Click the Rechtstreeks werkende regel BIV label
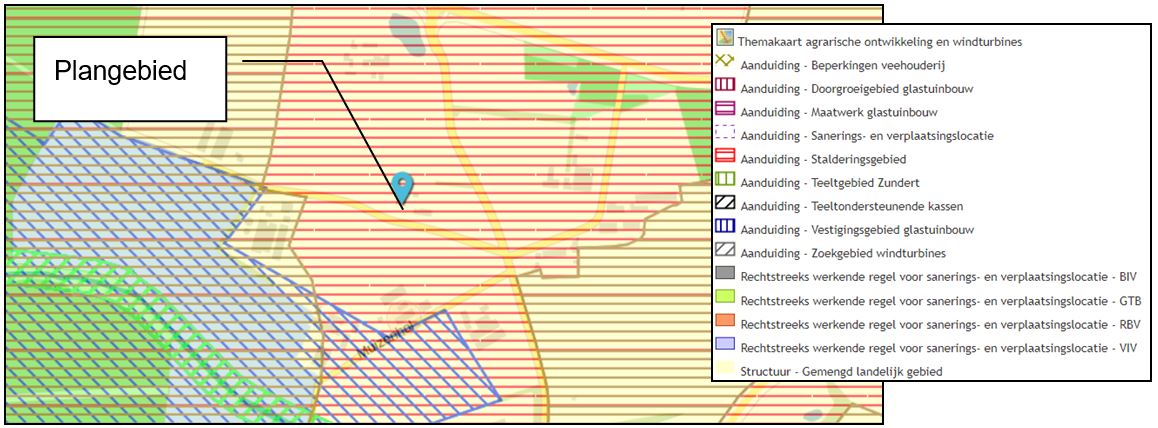This screenshot has height=428, width=1158. pyautogui.click(x=938, y=277)
